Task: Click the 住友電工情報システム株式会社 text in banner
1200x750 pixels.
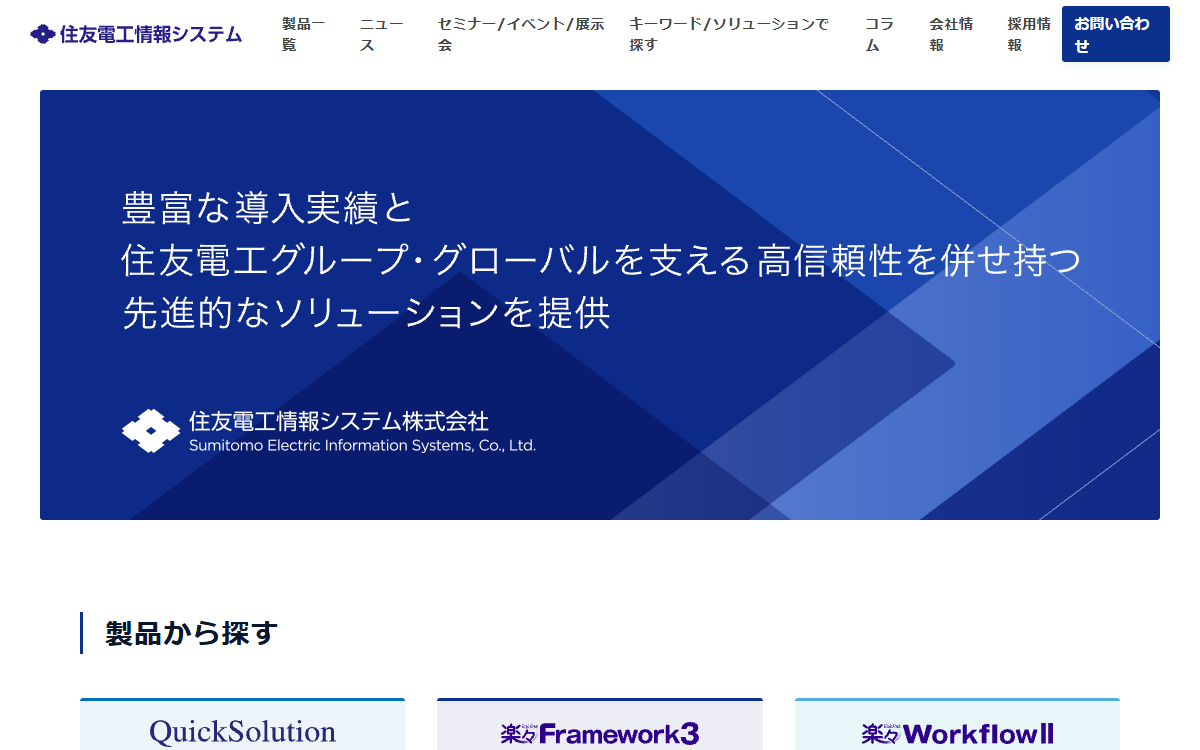Action: tap(339, 421)
